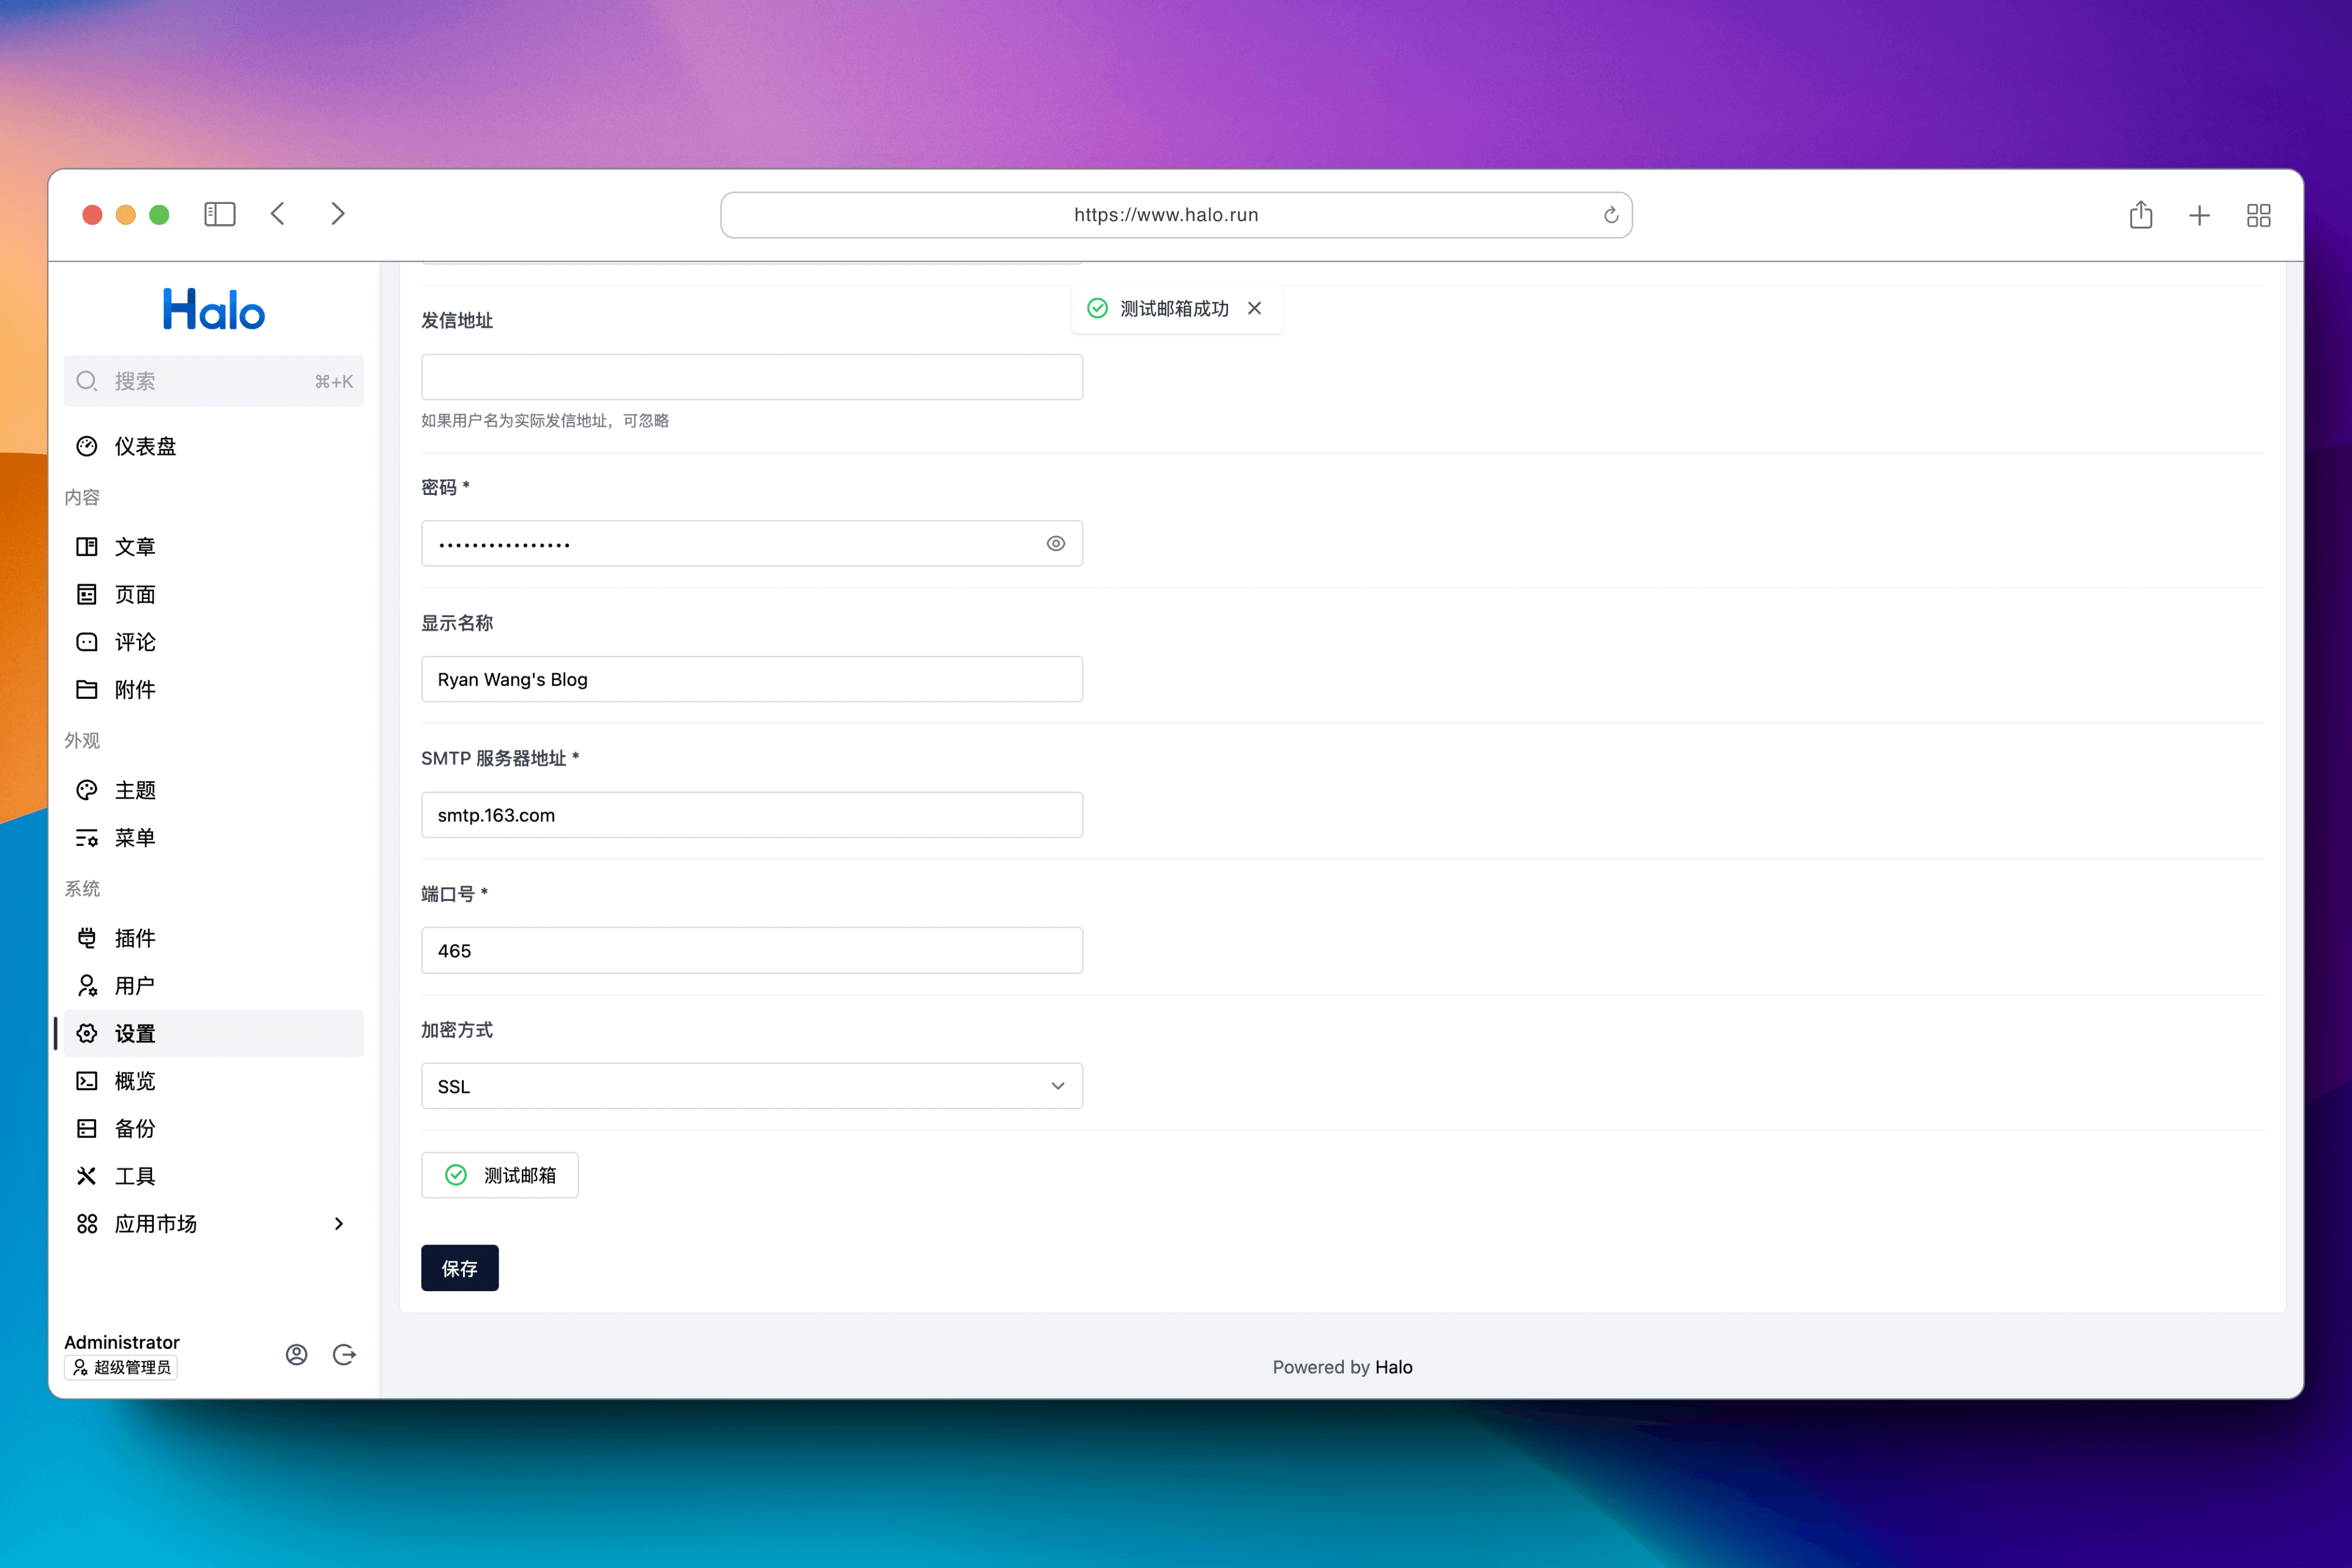2352x1568 pixels.
Task: Click the 保存 save button
Action: 459,1268
